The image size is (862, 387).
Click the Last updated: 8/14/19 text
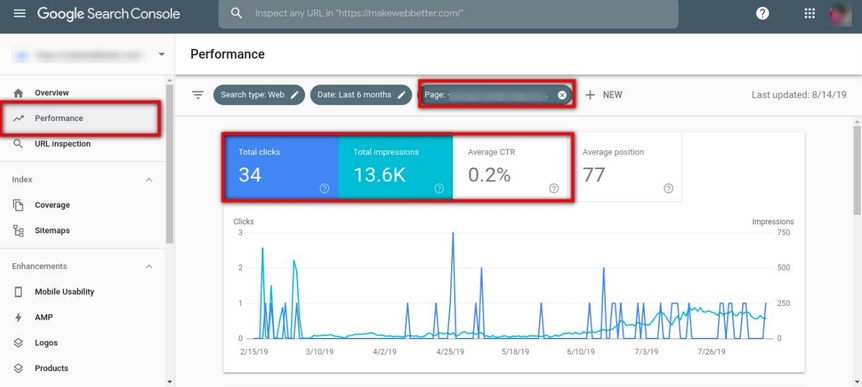(799, 95)
